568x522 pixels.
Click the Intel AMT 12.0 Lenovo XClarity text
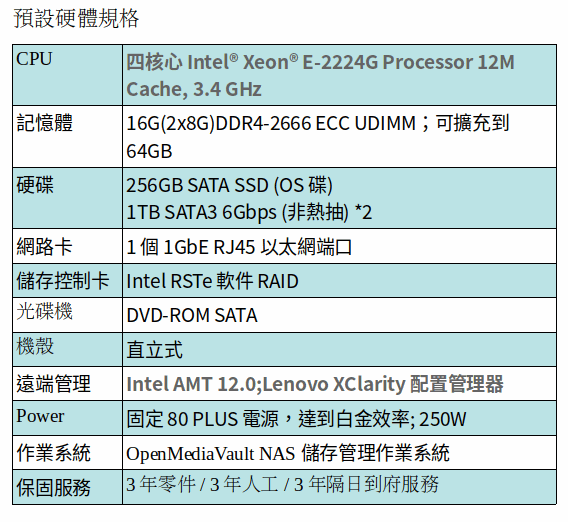[315, 384]
